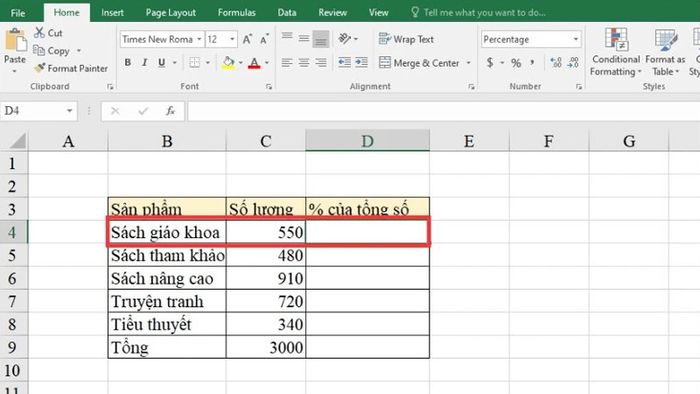700x394 pixels.
Task: Apply yellow fill color bucket
Action: pyautogui.click(x=228, y=62)
